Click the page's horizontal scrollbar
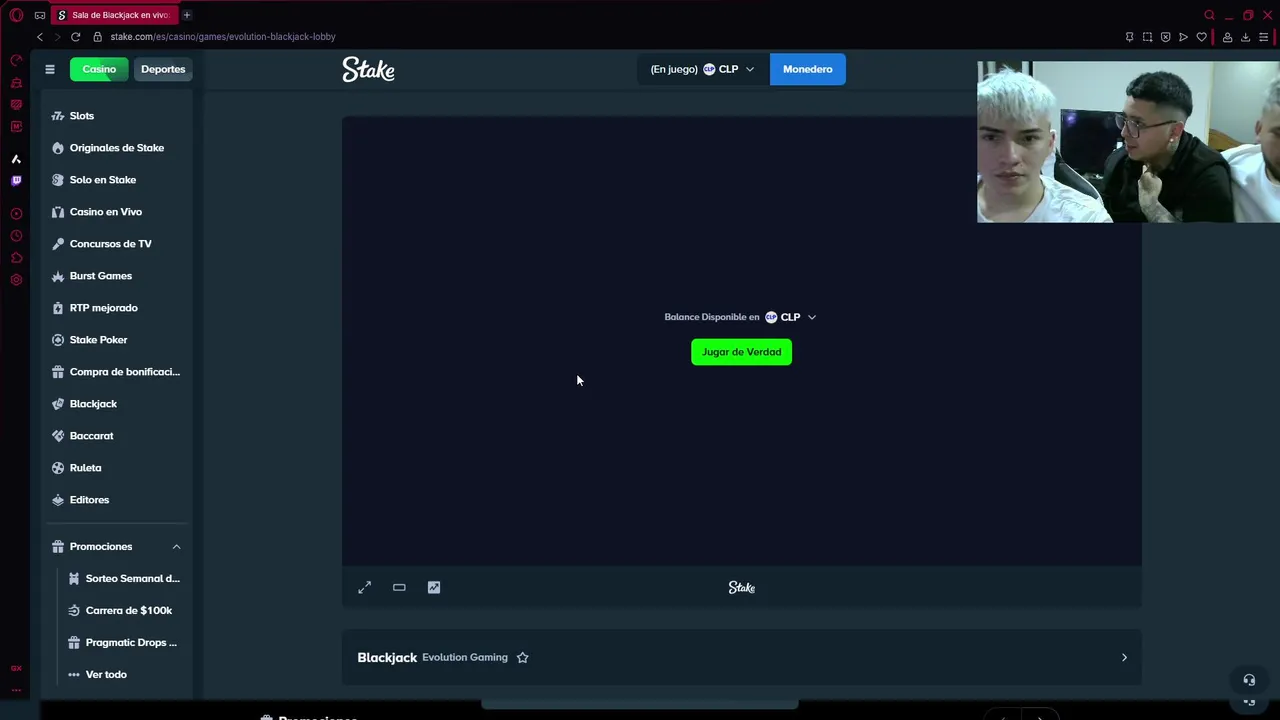Screen dimensions: 1280x720 639,704
